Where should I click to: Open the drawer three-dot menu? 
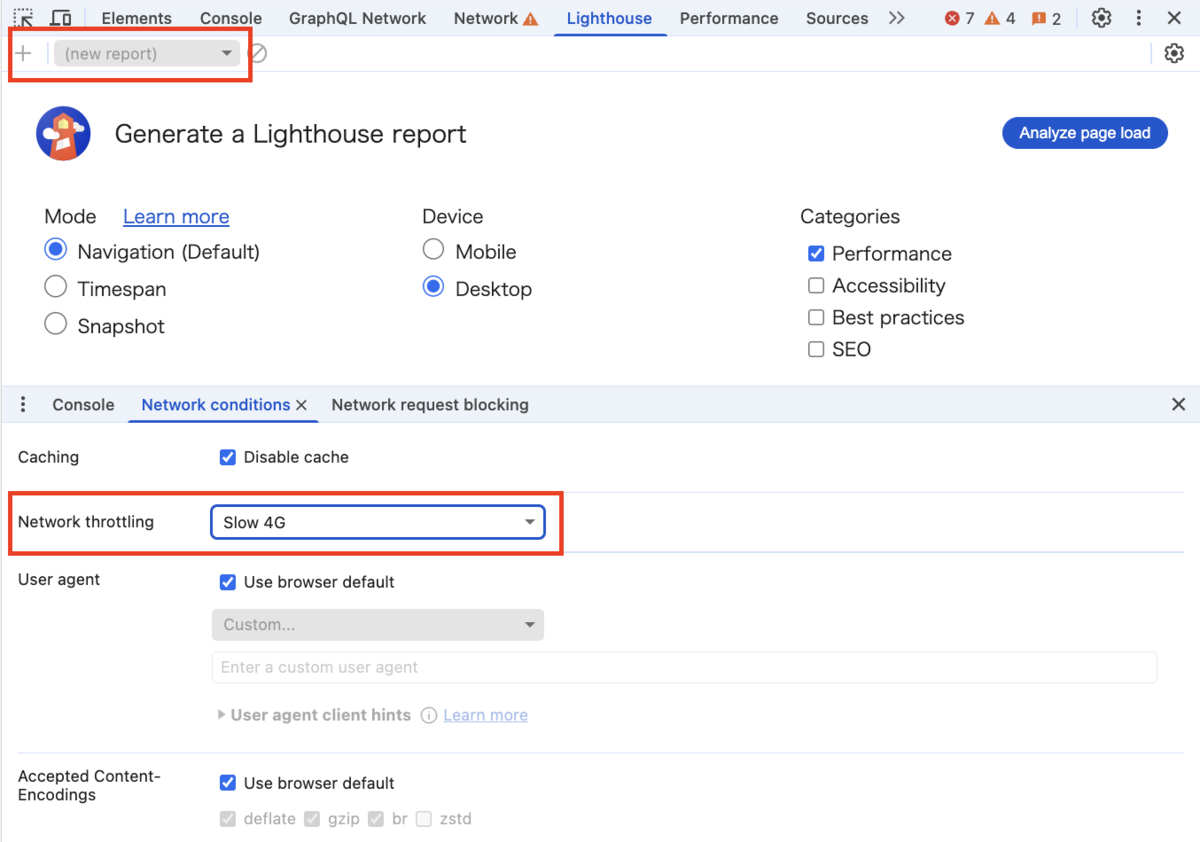(23, 405)
